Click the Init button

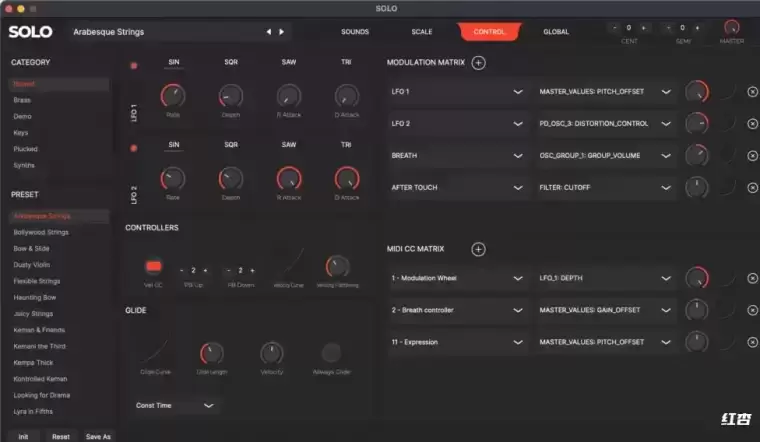point(23,436)
